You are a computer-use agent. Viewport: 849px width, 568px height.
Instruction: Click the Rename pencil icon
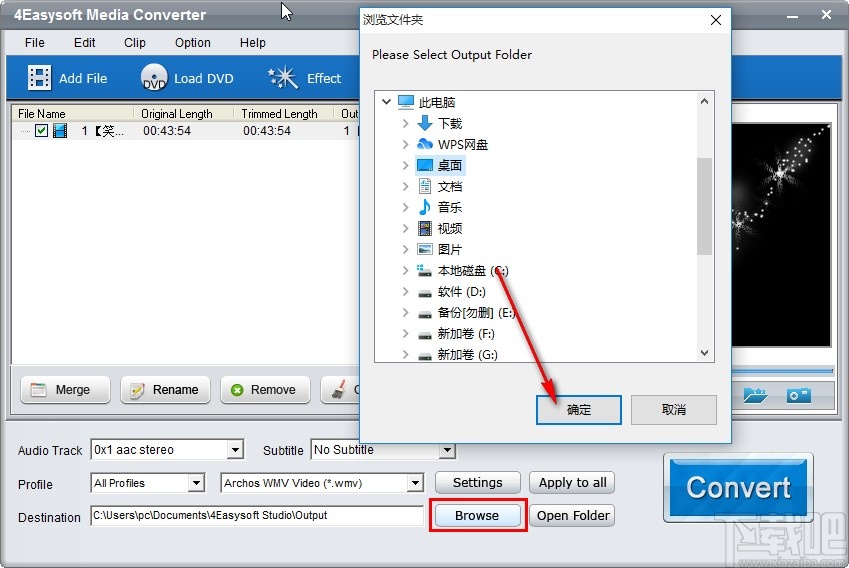click(138, 390)
